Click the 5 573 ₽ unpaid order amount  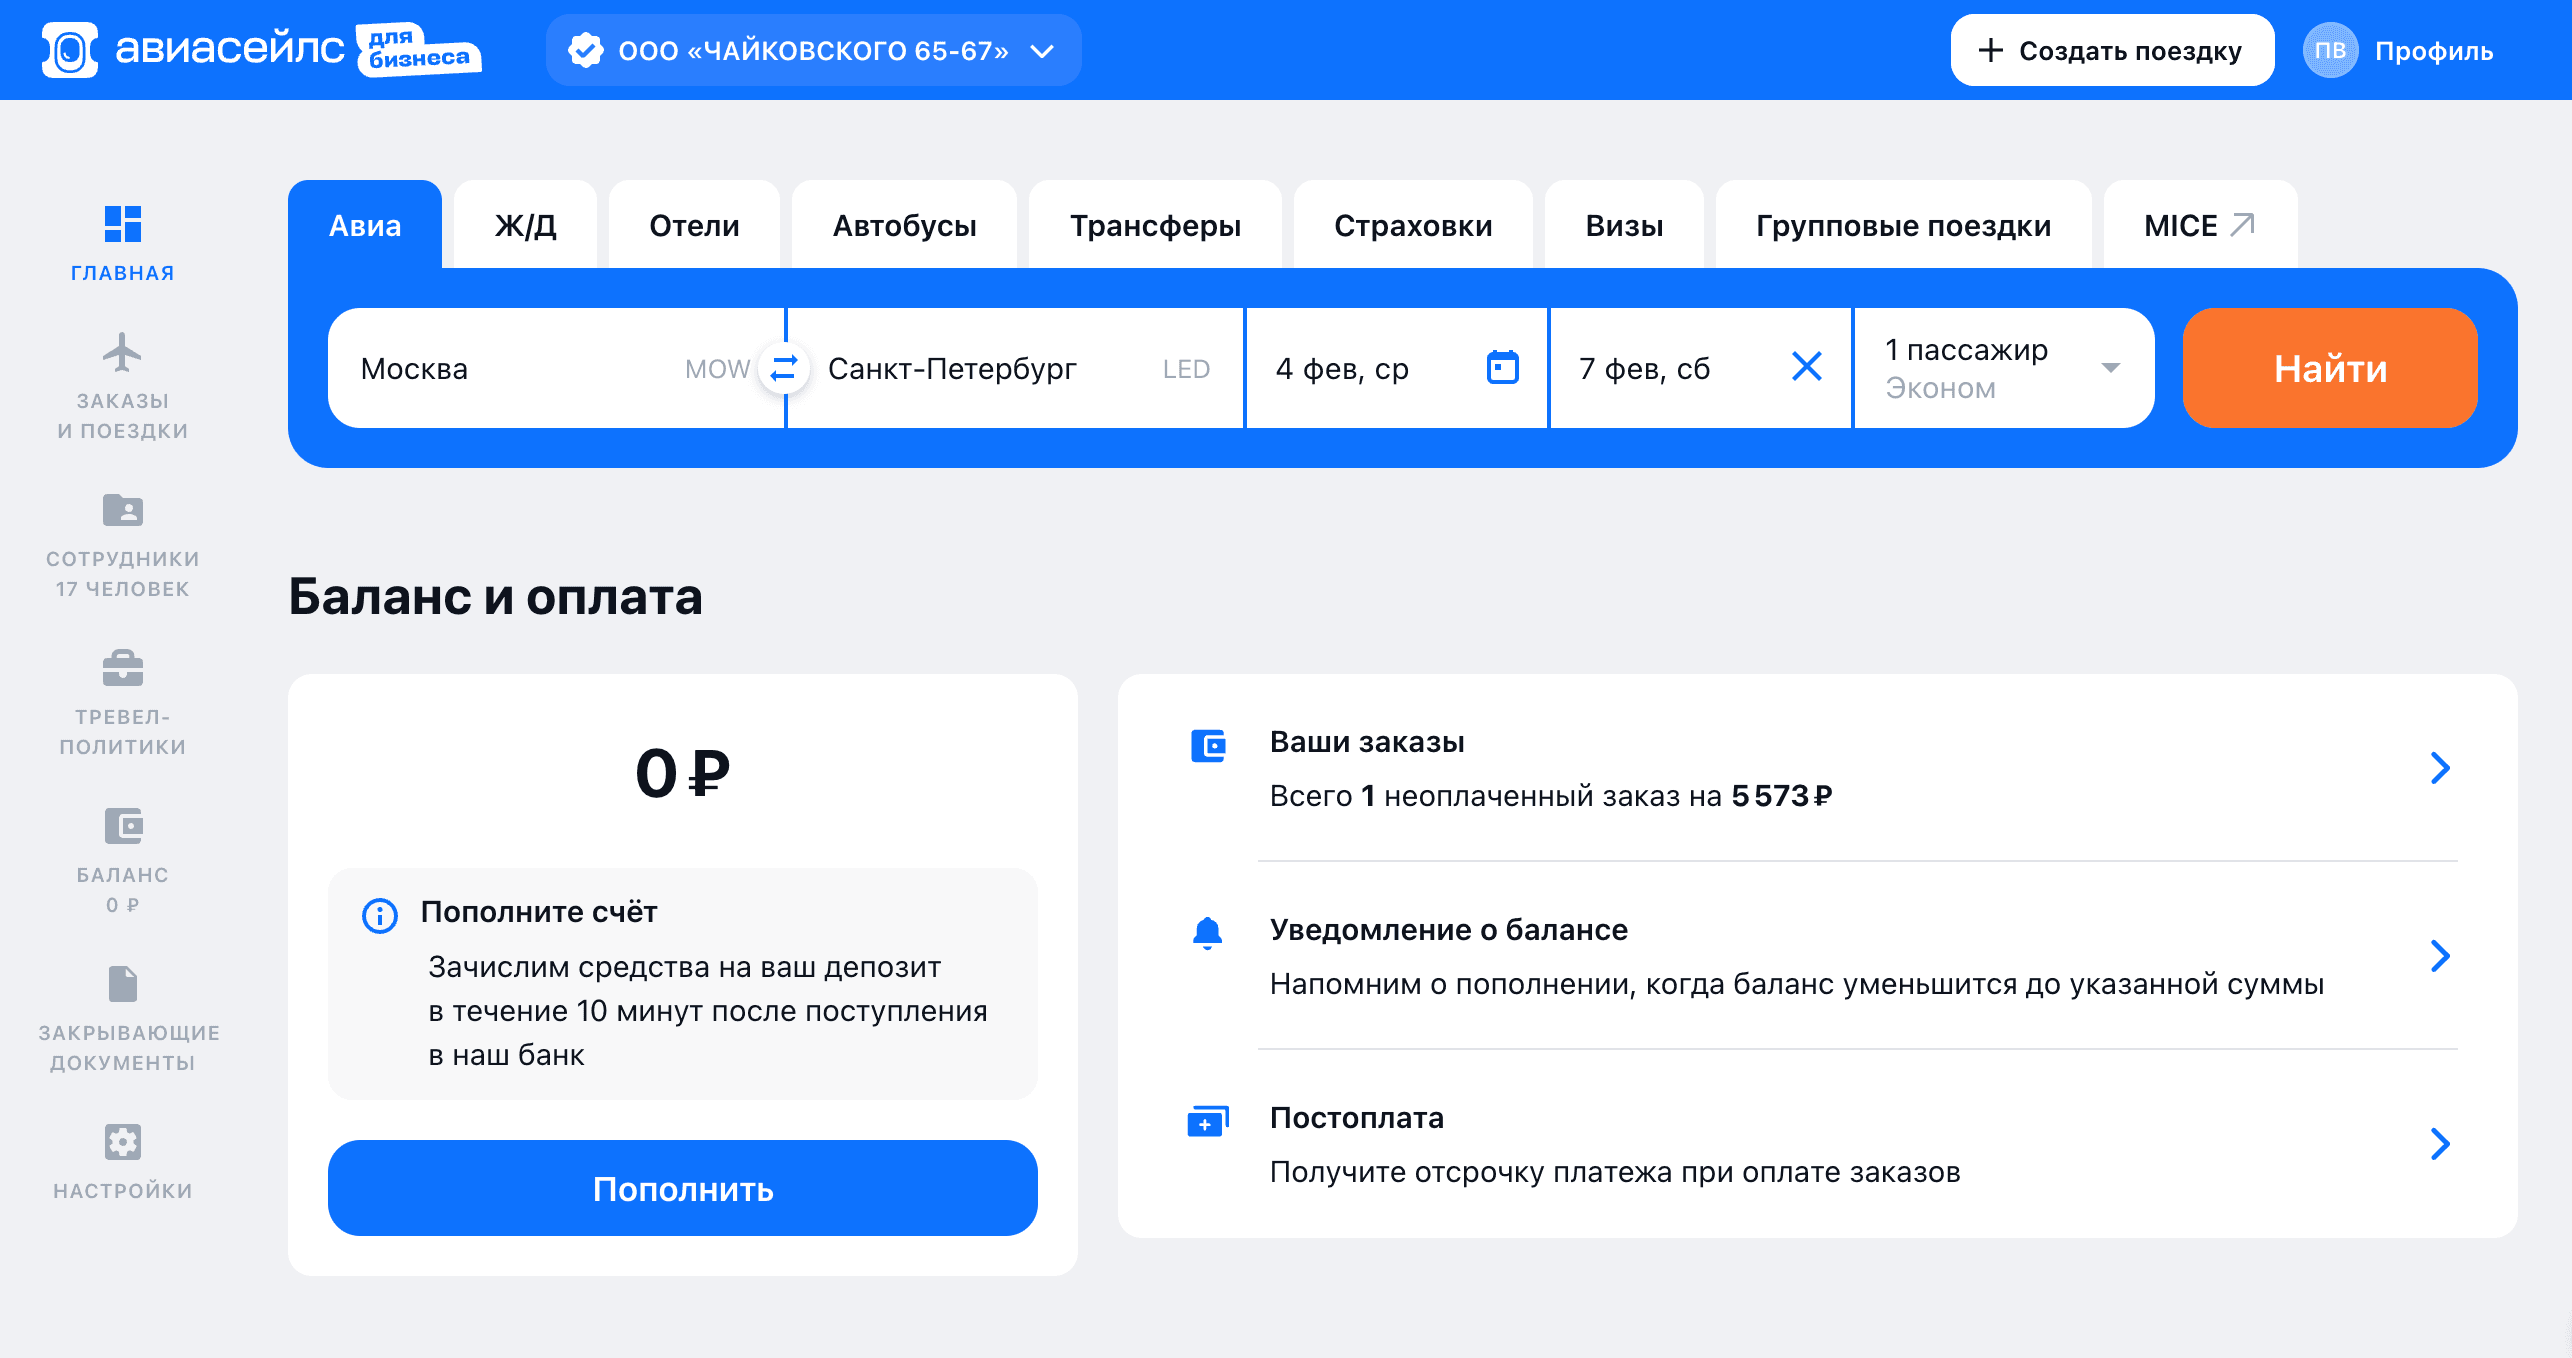1782,796
